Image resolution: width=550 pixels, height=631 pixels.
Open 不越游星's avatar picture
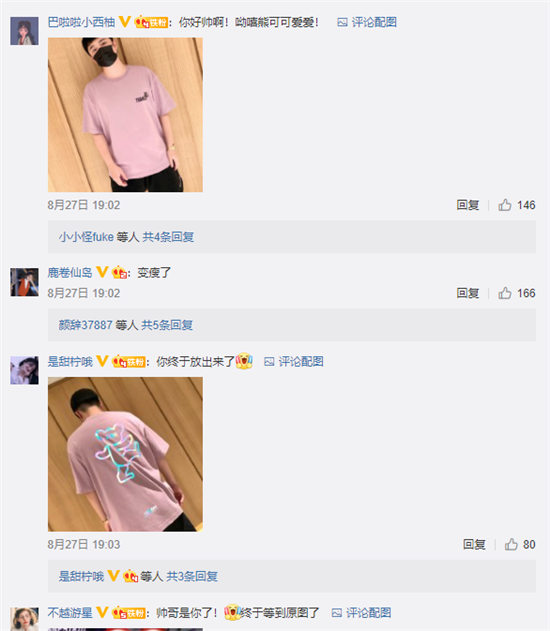(24, 619)
